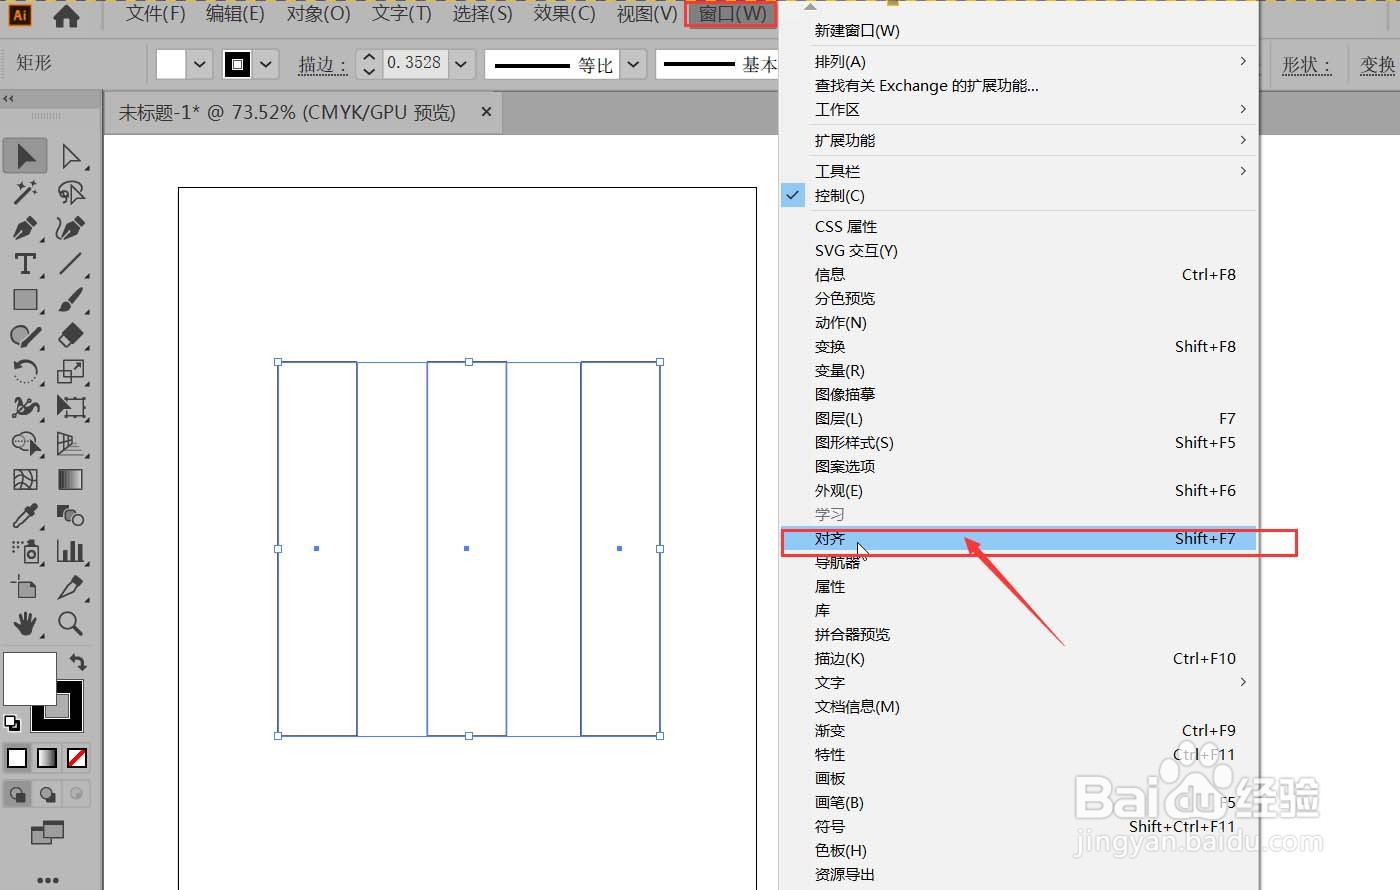Image resolution: width=1400 pixels, height=890 pixels.
Task: Select the Scale tool
Action: point(70,372)
